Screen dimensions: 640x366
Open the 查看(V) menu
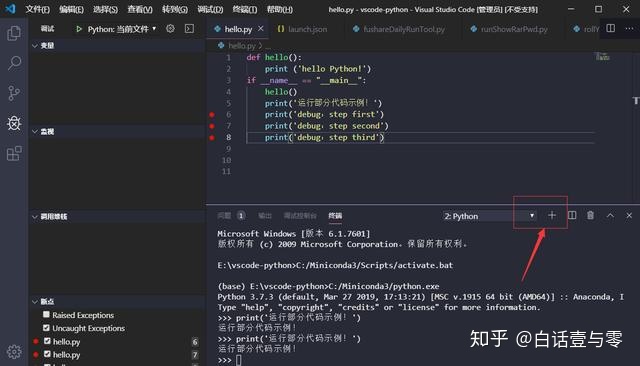(140, 9)
